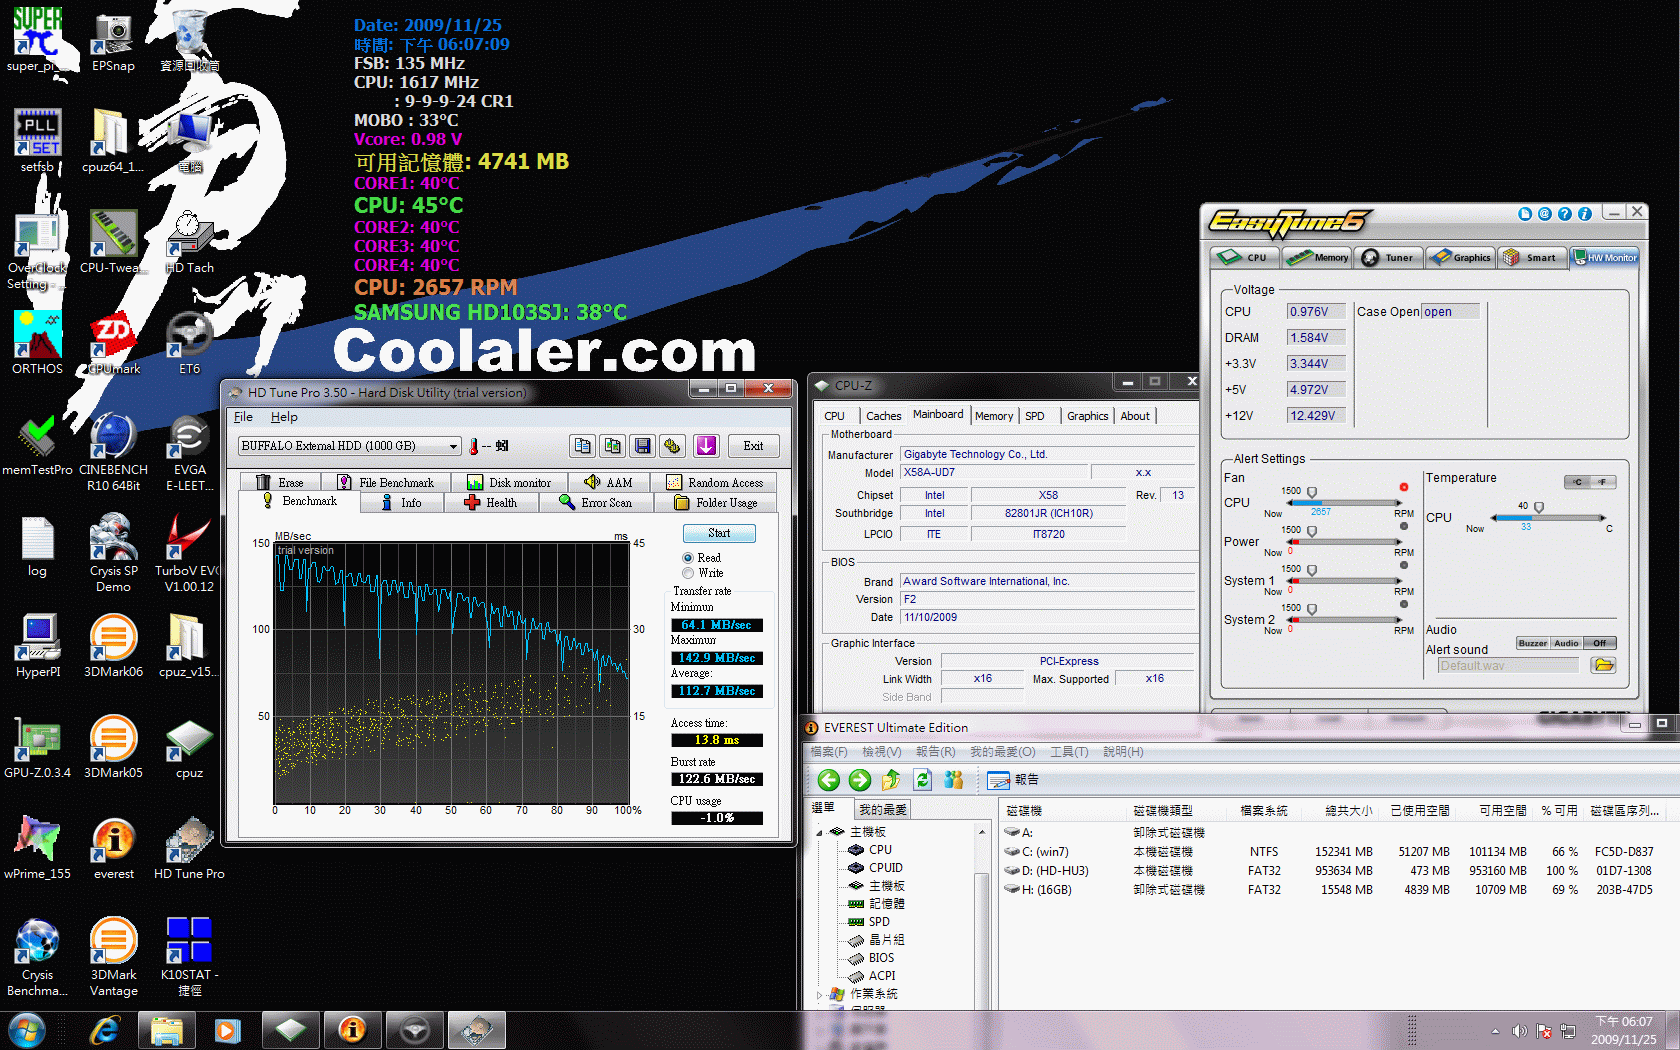Open the wPrime_155 desktop icon
Screen dimensions: 1680x1050
(x=37, y=847)
